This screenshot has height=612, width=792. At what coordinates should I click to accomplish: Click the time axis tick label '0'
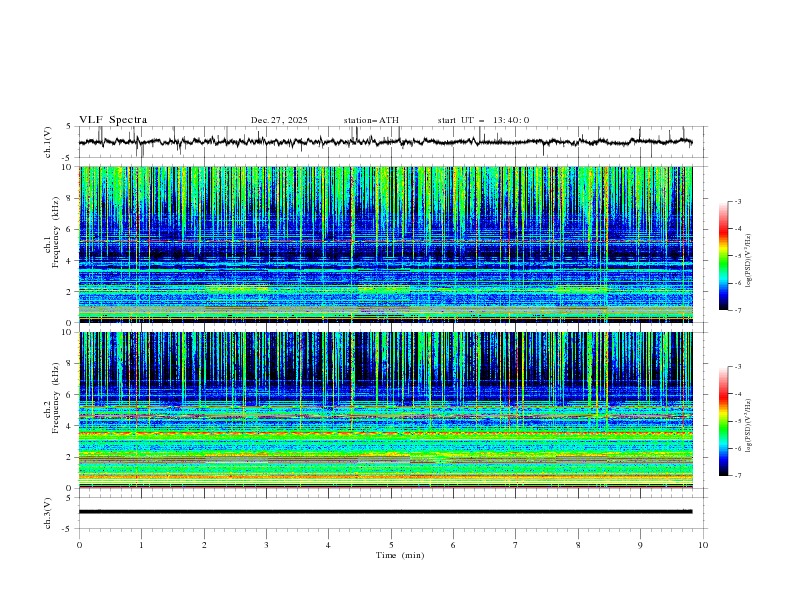click(79, 545)
